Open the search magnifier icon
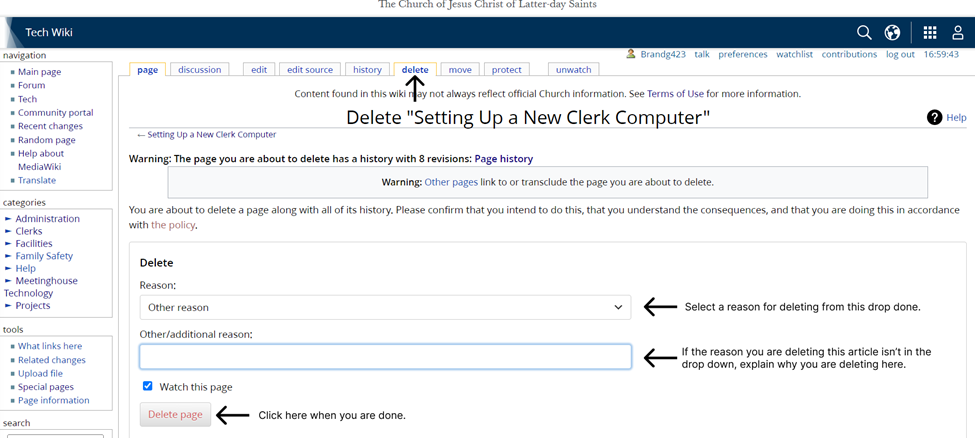The image size is (975, 438). [x=864, y=32]
